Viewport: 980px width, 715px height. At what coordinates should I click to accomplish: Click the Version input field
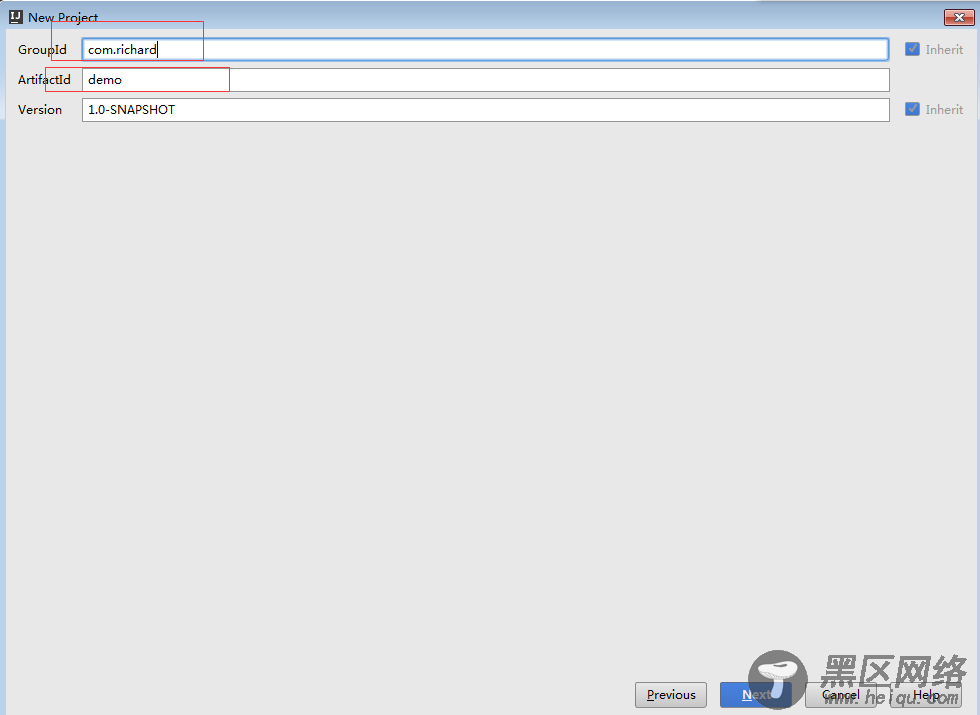485,109
